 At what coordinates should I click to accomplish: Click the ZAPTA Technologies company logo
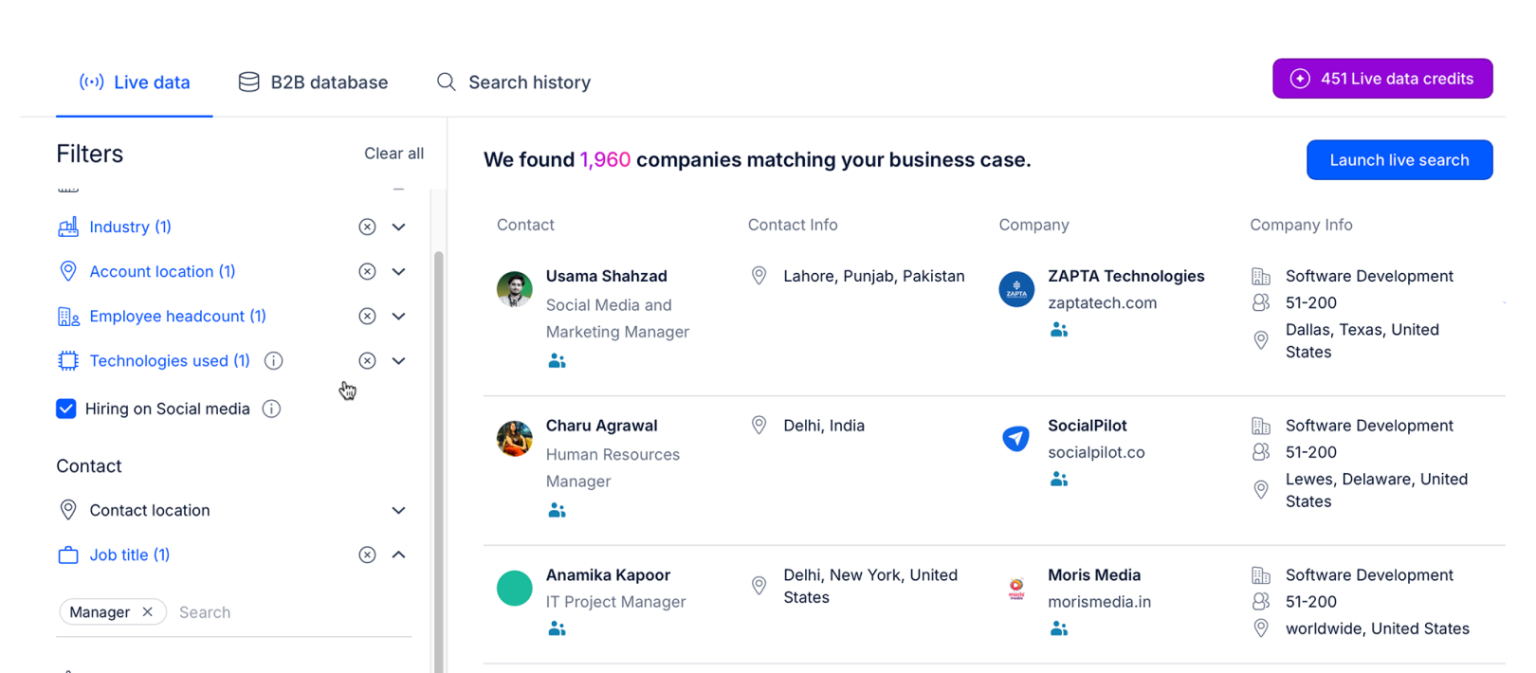click(1016, 290)
